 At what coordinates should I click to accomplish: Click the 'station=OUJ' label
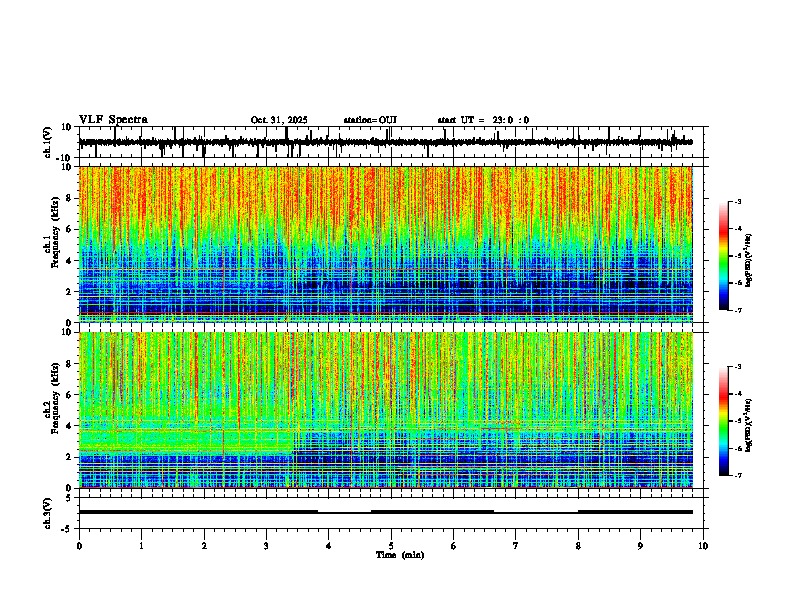point(370,120)
